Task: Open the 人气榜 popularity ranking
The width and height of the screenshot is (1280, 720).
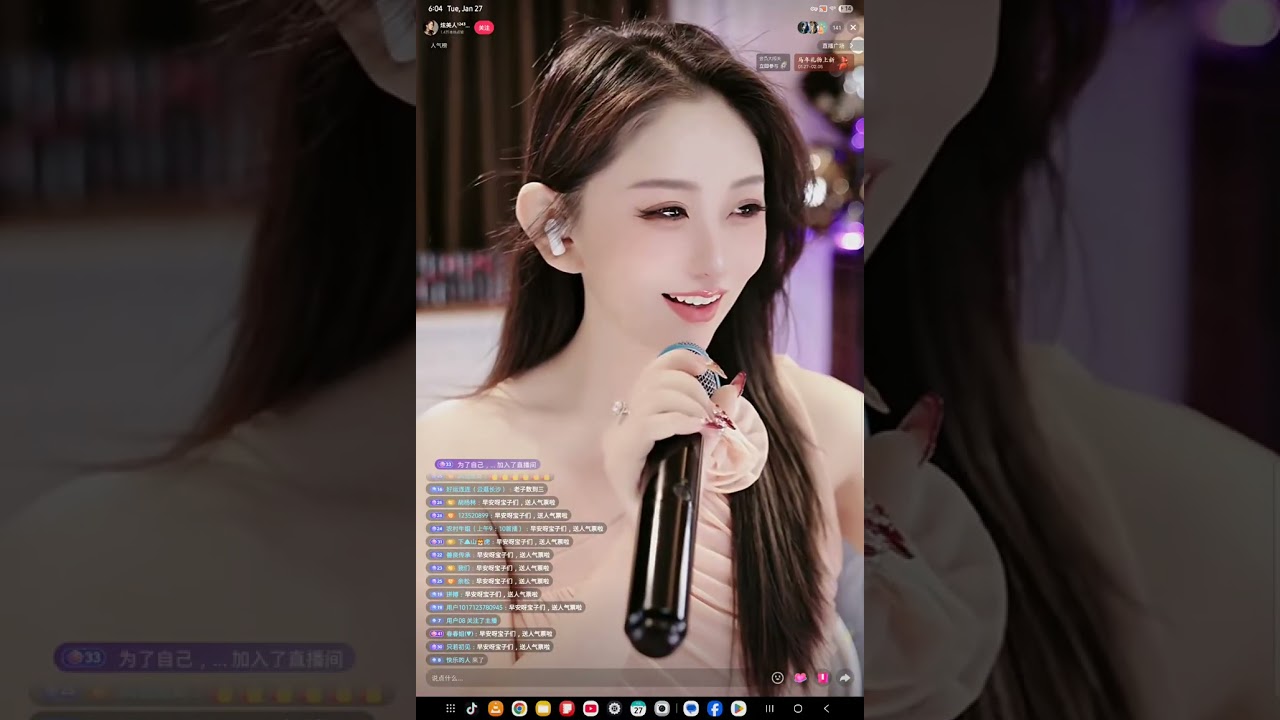Action: [x=439, y=45]
